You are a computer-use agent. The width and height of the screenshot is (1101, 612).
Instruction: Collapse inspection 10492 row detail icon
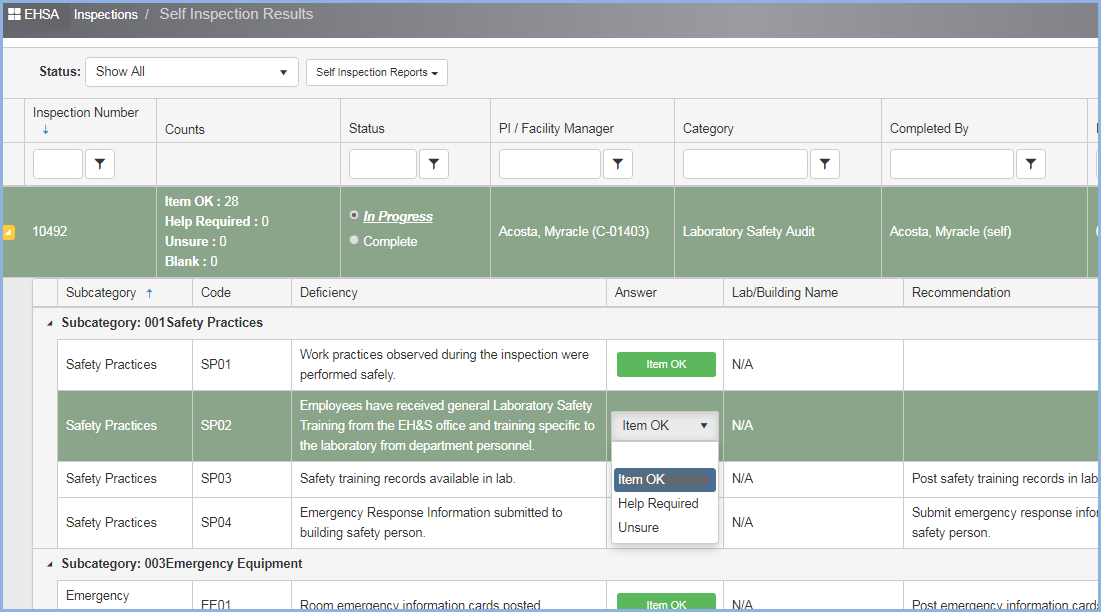click(9, 232)
